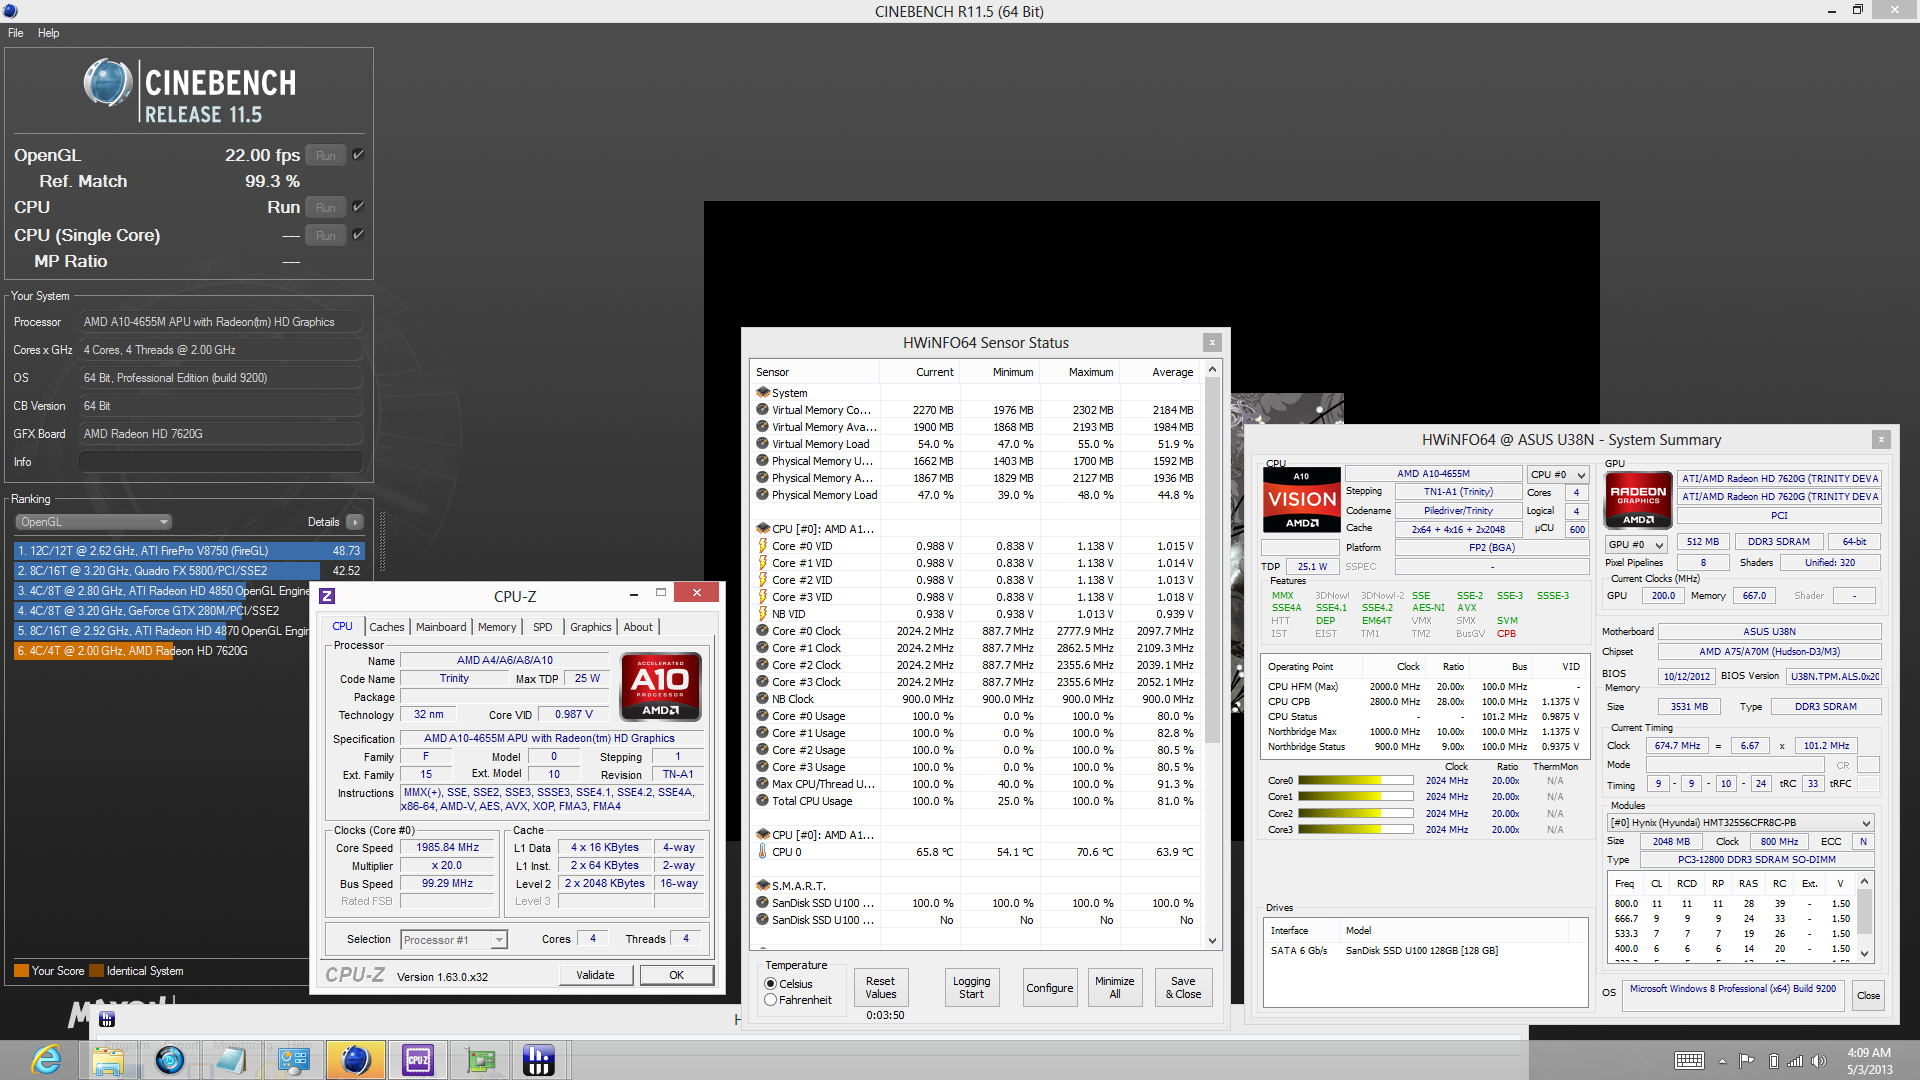Viewport: 1920px width, 1080px height.
Task: Click the green circuit card taskbar icon
Action: click(480, 1060)
